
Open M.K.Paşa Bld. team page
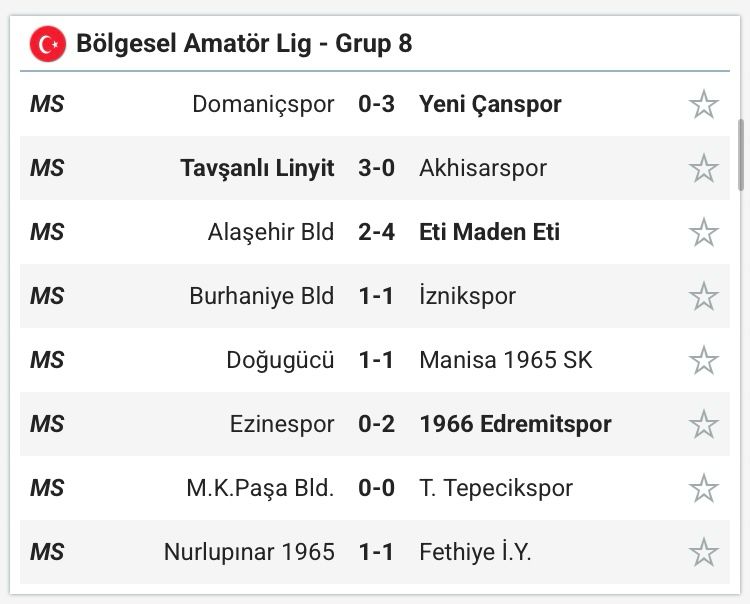[x=260, y=488]
